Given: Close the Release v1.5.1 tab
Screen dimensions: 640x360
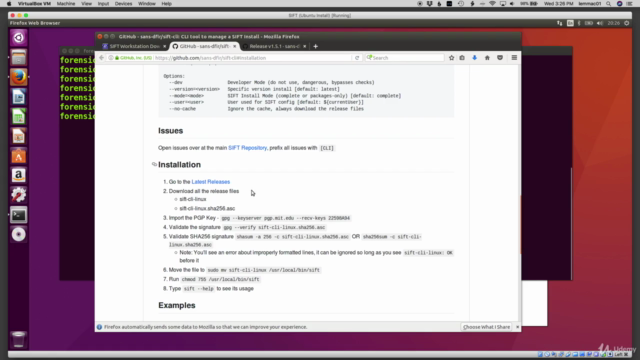Looking at the screenshot, I should (304, 47).
